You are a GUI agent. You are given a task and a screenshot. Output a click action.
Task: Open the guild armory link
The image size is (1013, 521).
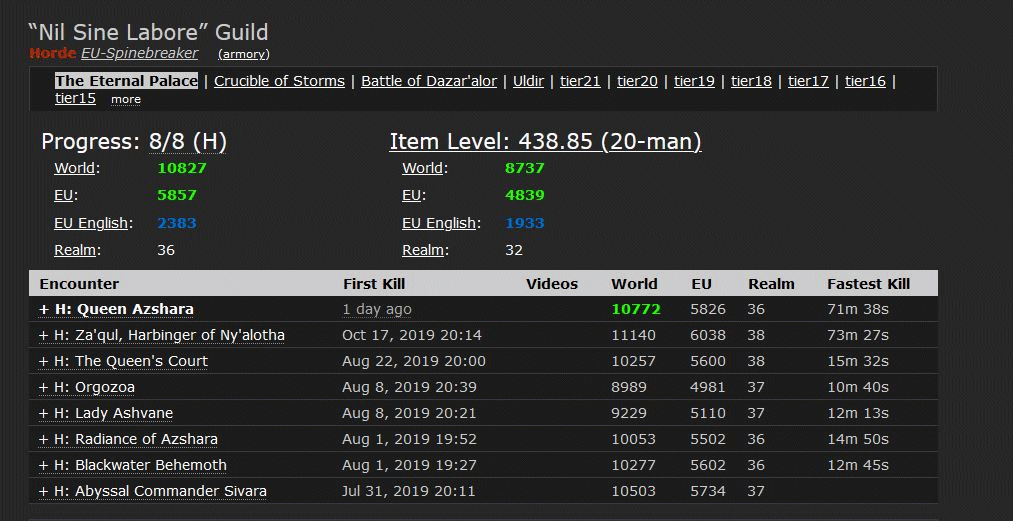244,54
